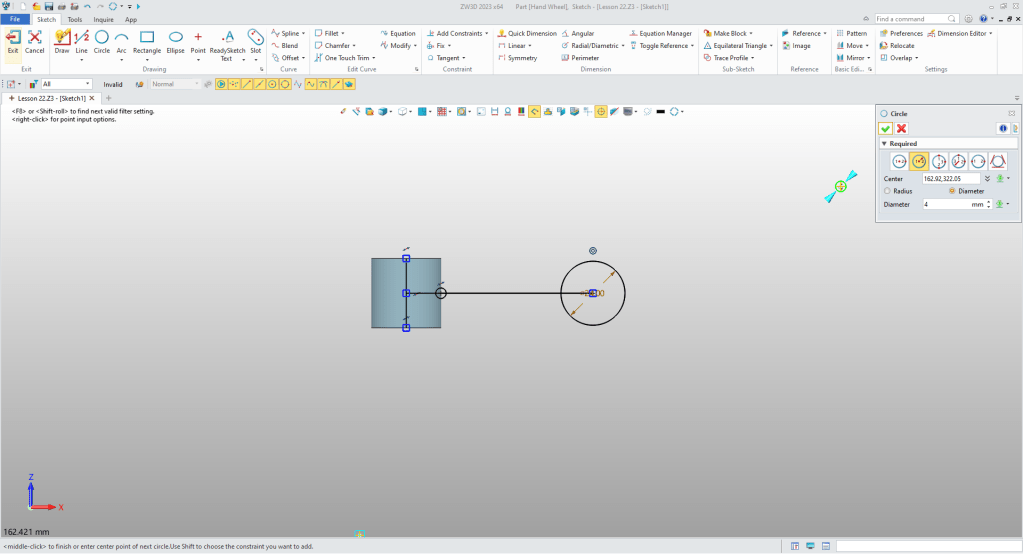The width and height of the screenshot is (1023, 554).
Task: Collapse the Required section
Action: pyautogui.click(x=884, y=144)
